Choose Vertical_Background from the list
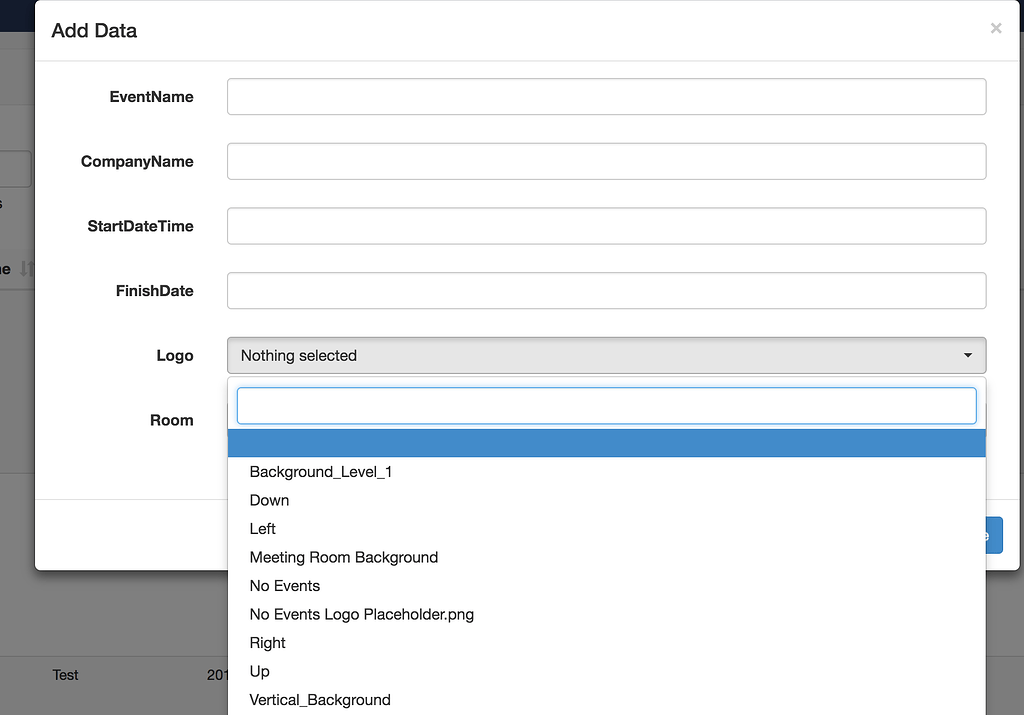 [606, 700]
